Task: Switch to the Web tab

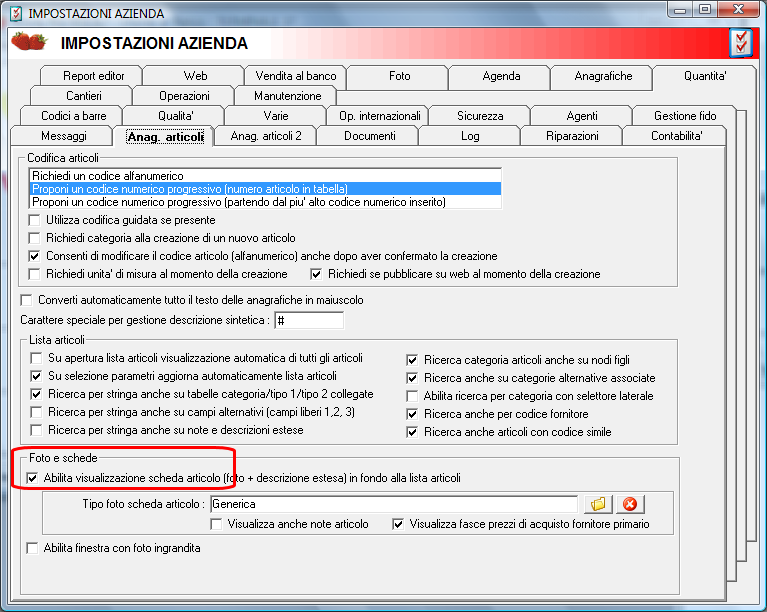Action: click(x=195, y=76)
